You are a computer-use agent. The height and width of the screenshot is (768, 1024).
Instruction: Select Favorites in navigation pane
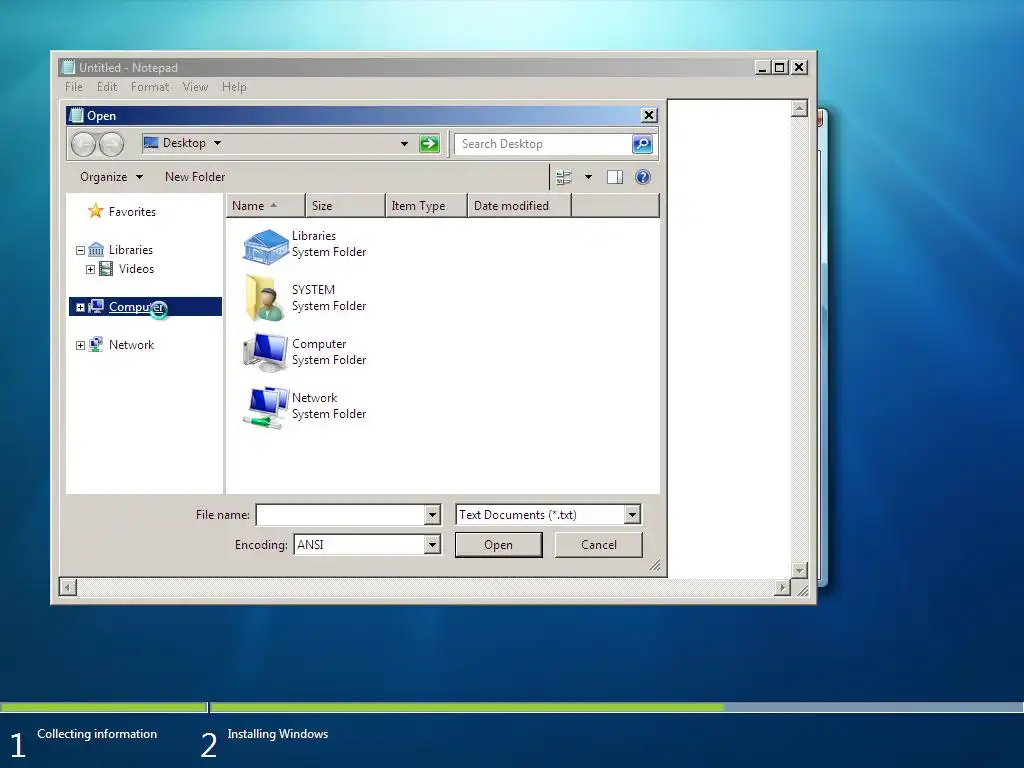133,212
